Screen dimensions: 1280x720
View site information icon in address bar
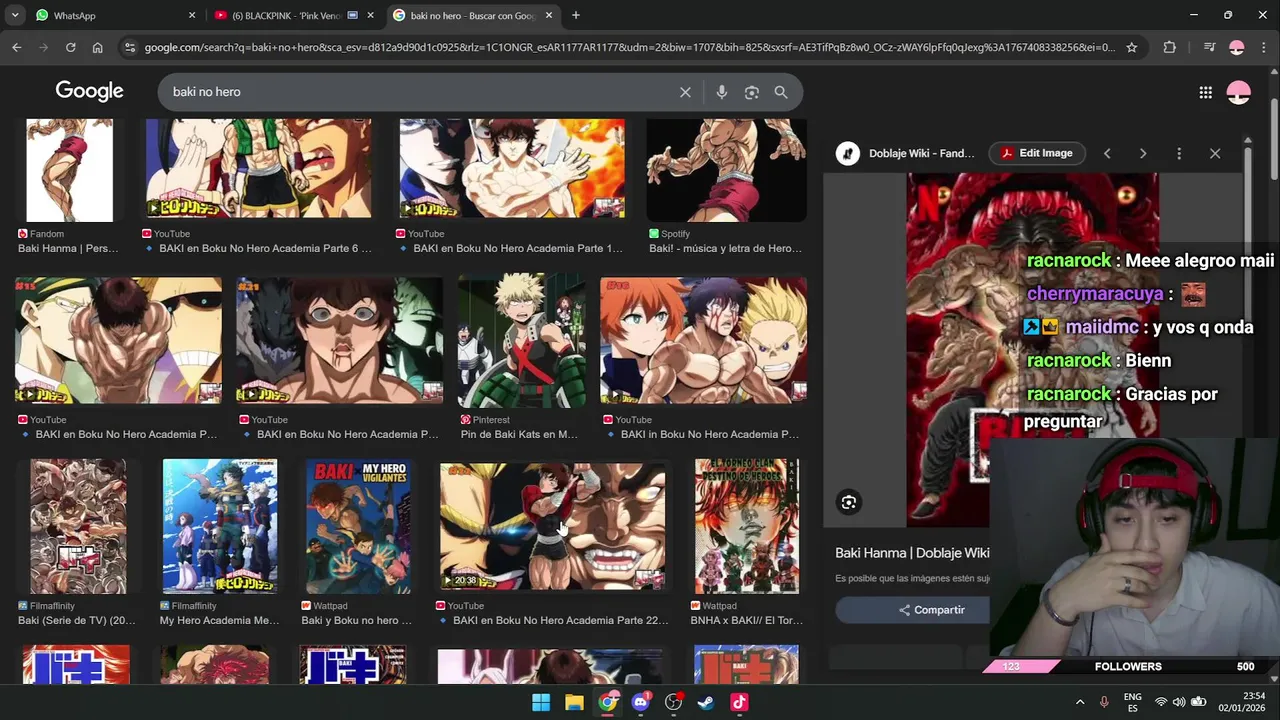click(x=128, y=47)
